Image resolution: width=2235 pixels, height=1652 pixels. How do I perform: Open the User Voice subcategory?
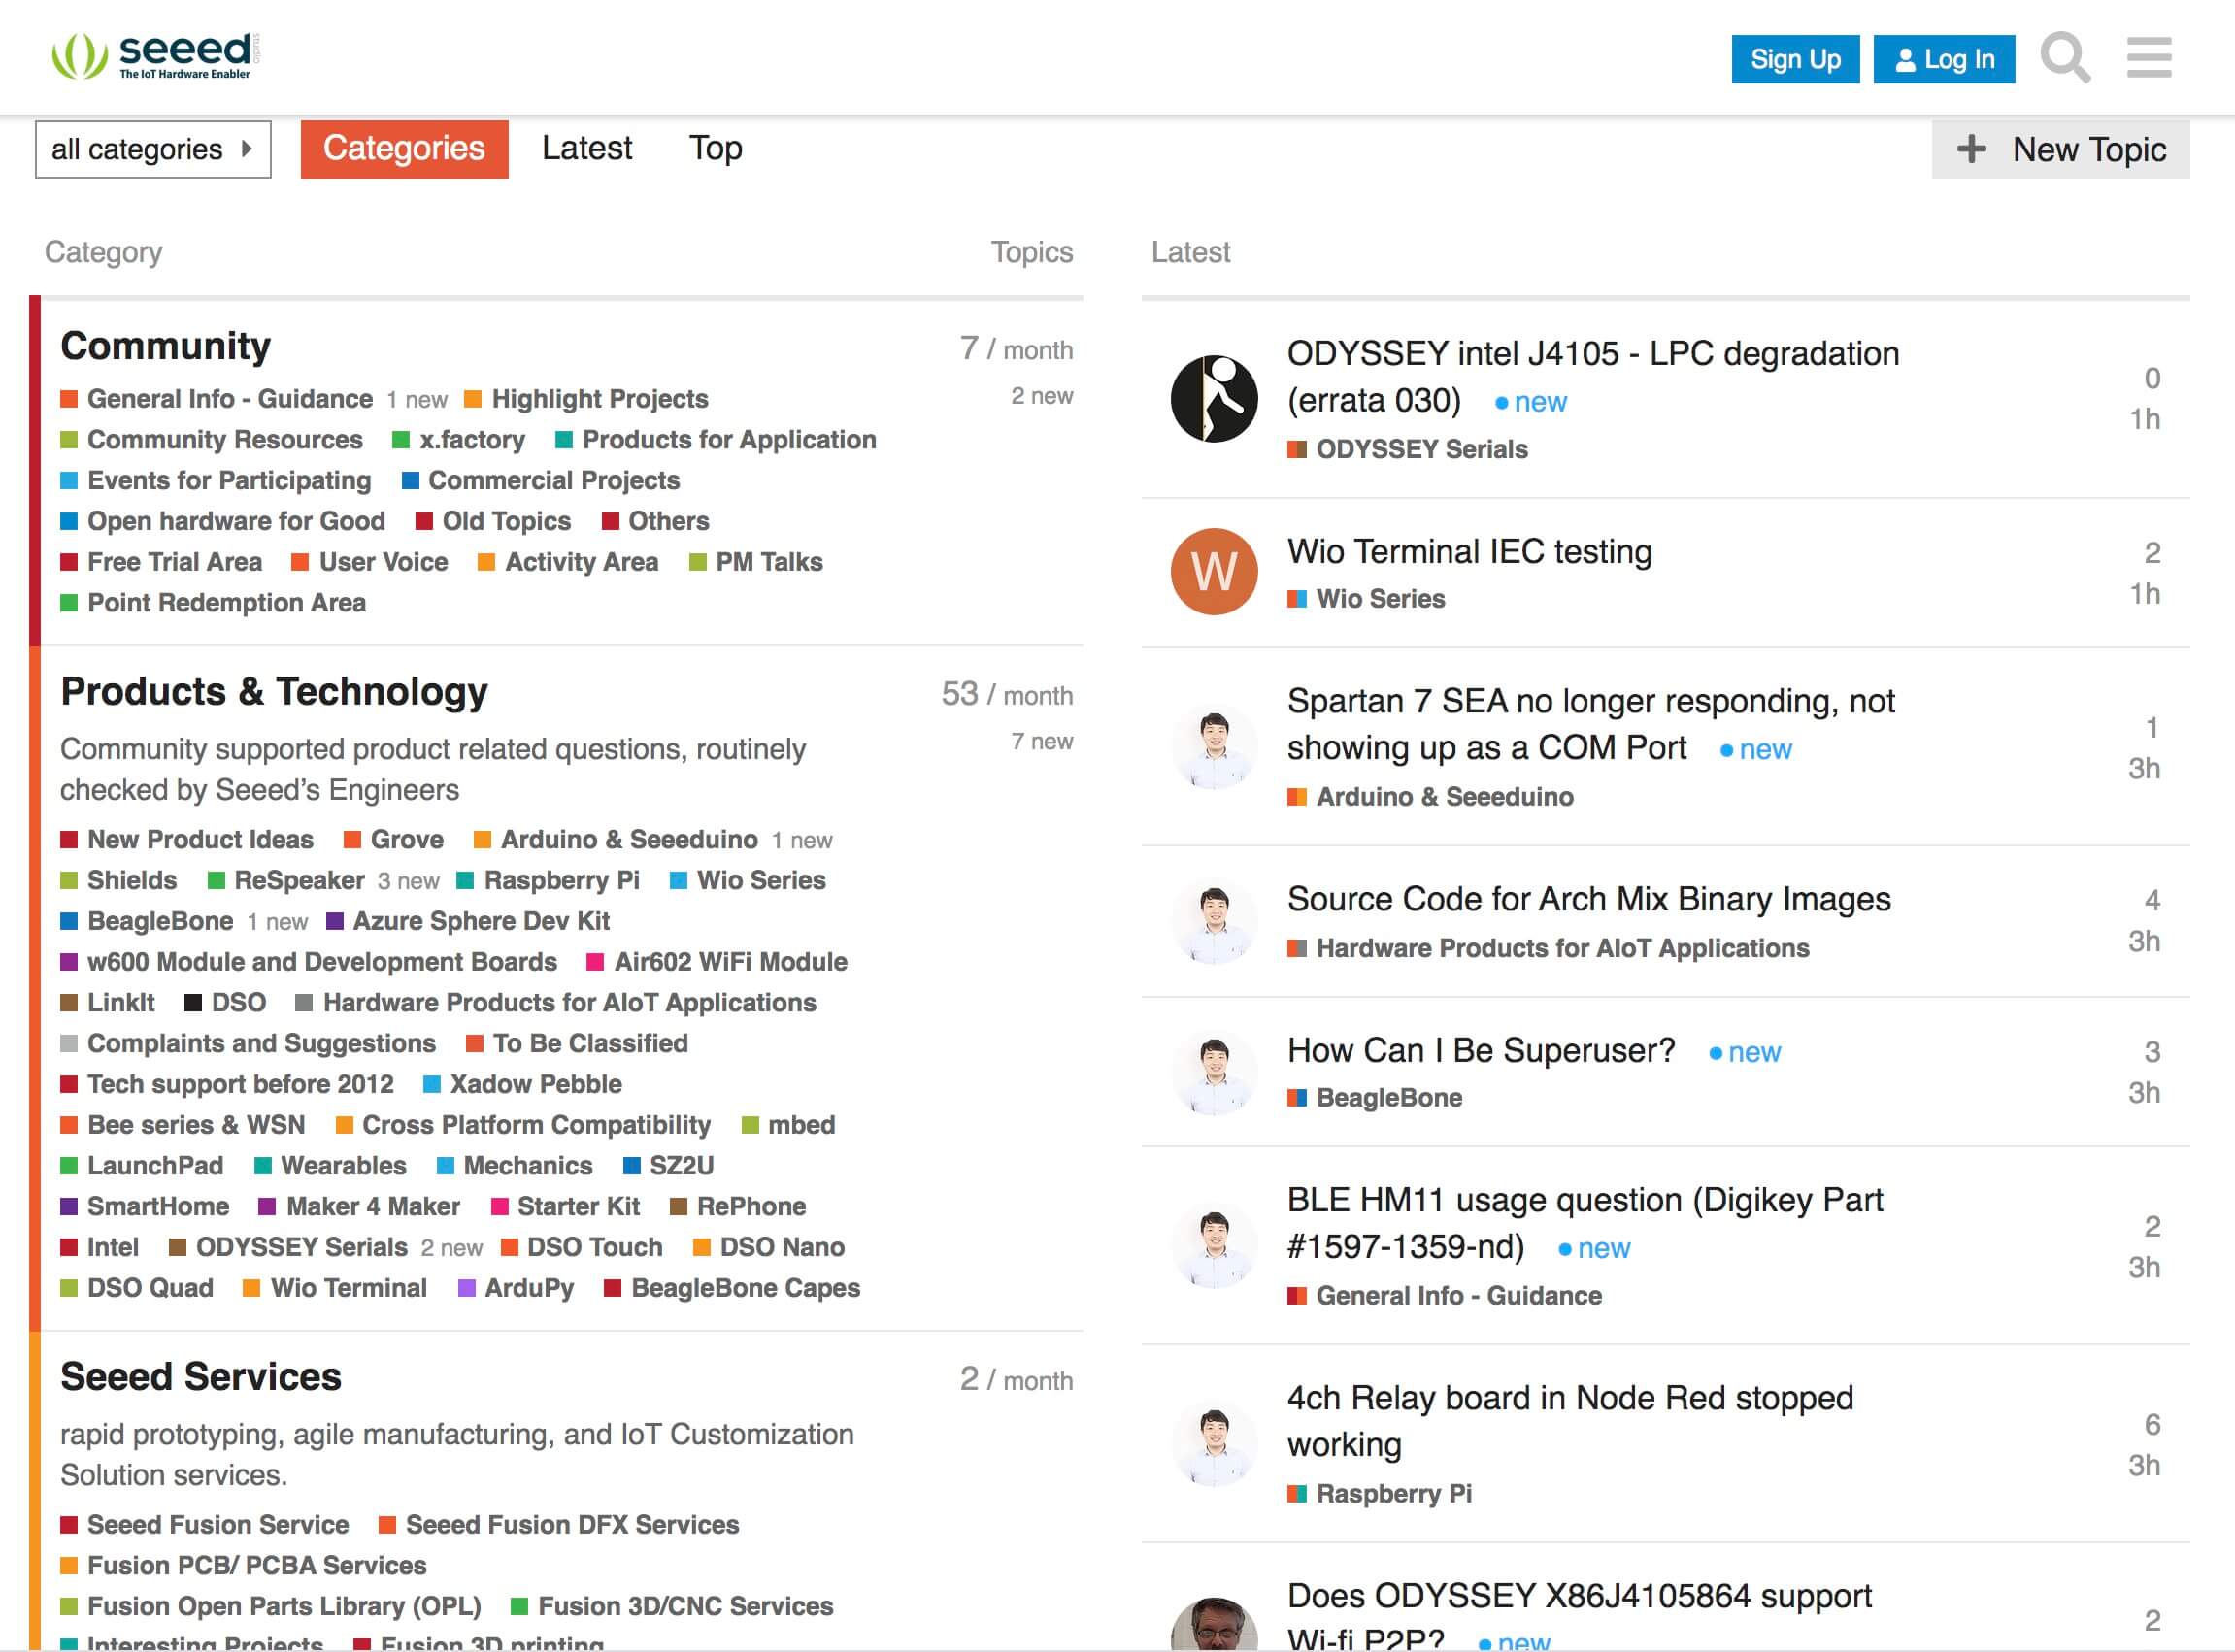370,562
